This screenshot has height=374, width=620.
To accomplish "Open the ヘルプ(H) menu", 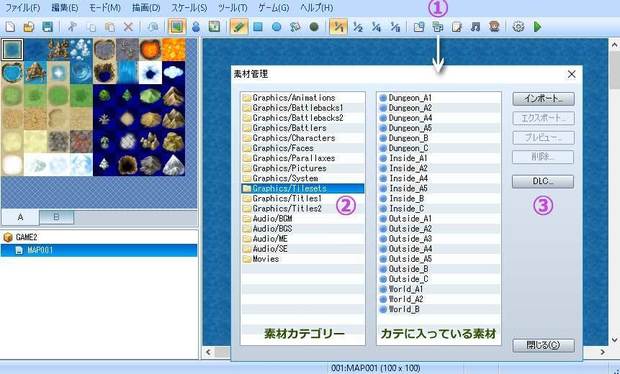I will tap(316, 8).
